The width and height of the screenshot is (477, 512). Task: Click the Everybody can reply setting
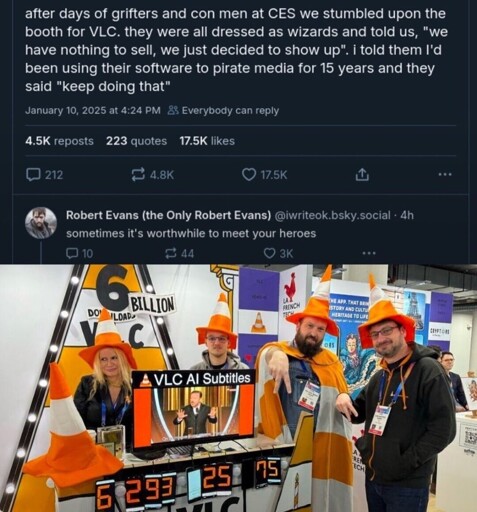click(223, 110)
